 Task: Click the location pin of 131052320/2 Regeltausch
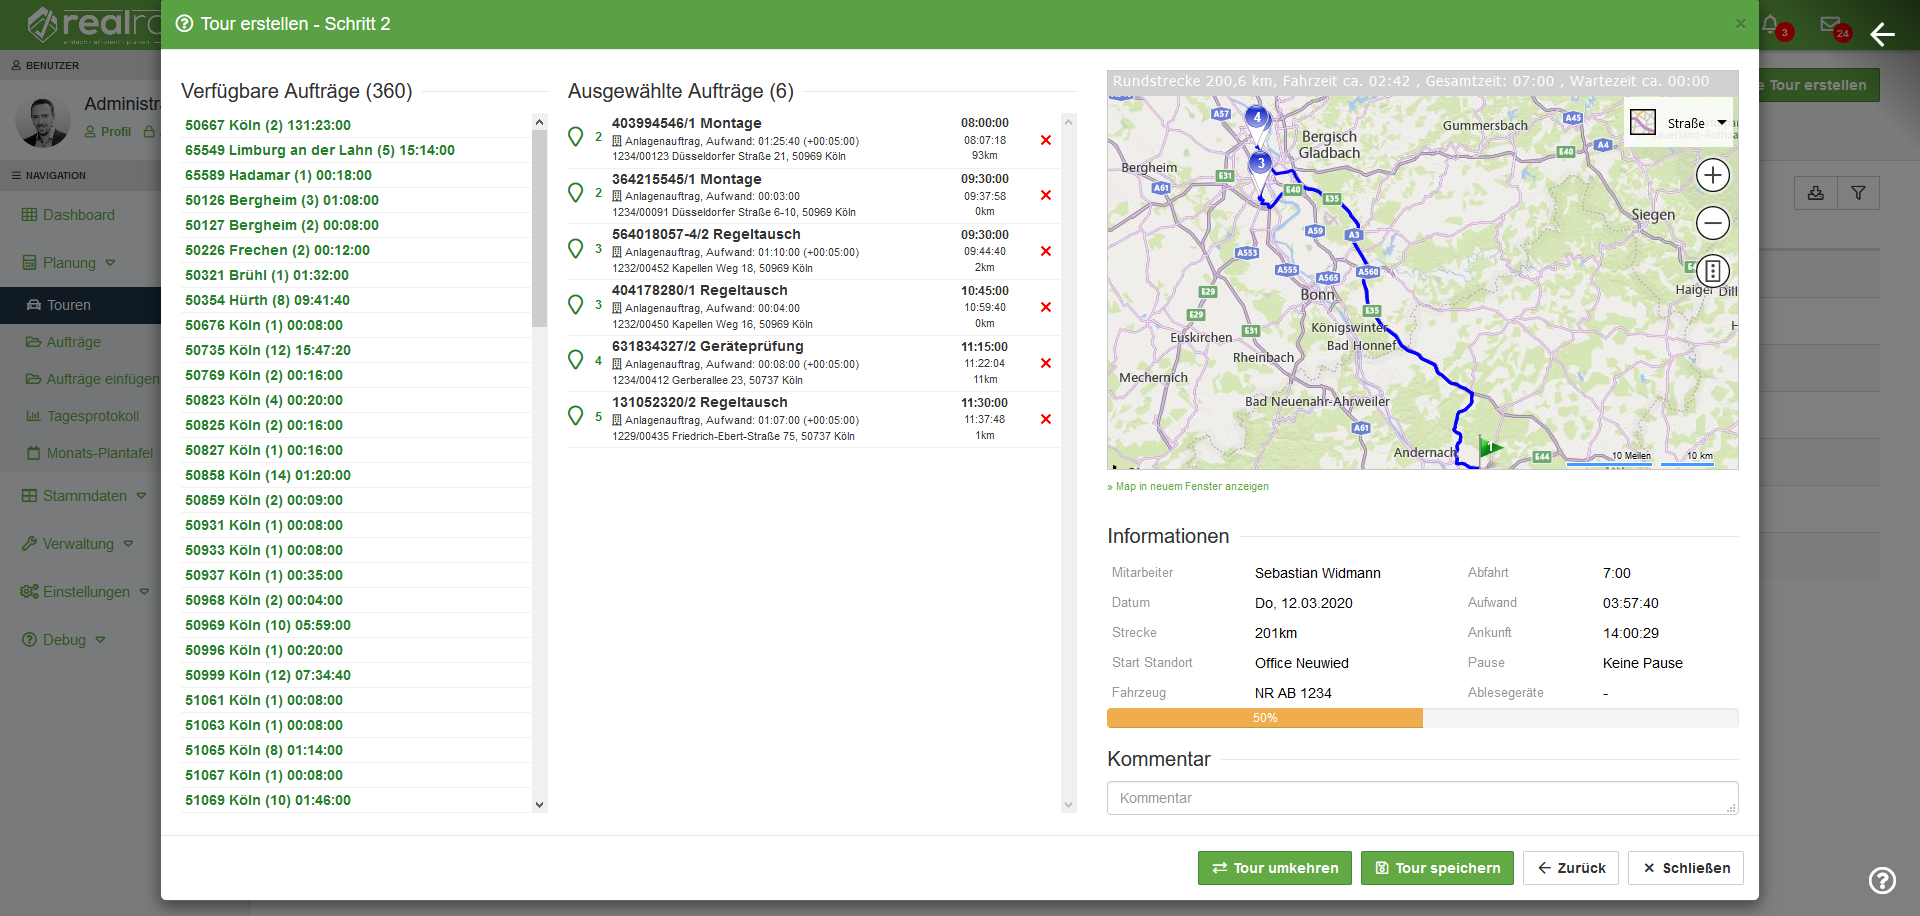click(576, 415)
